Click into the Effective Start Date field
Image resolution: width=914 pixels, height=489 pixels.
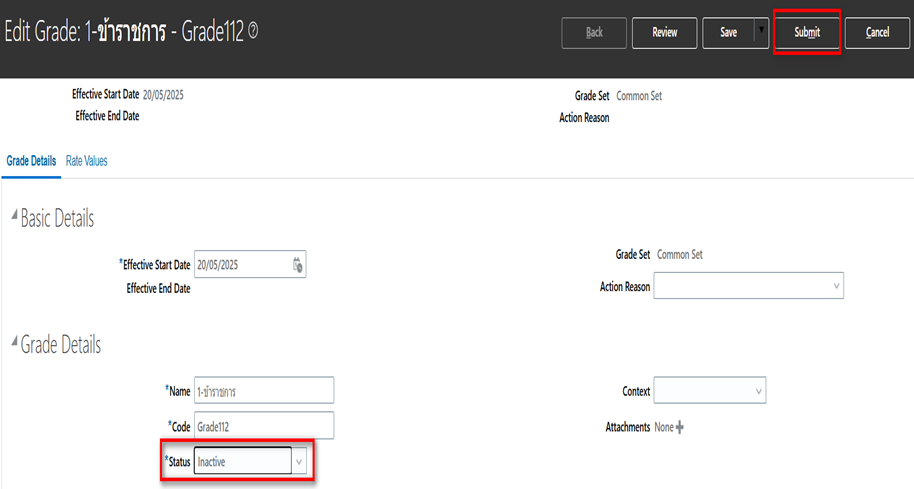click(240, 265)
